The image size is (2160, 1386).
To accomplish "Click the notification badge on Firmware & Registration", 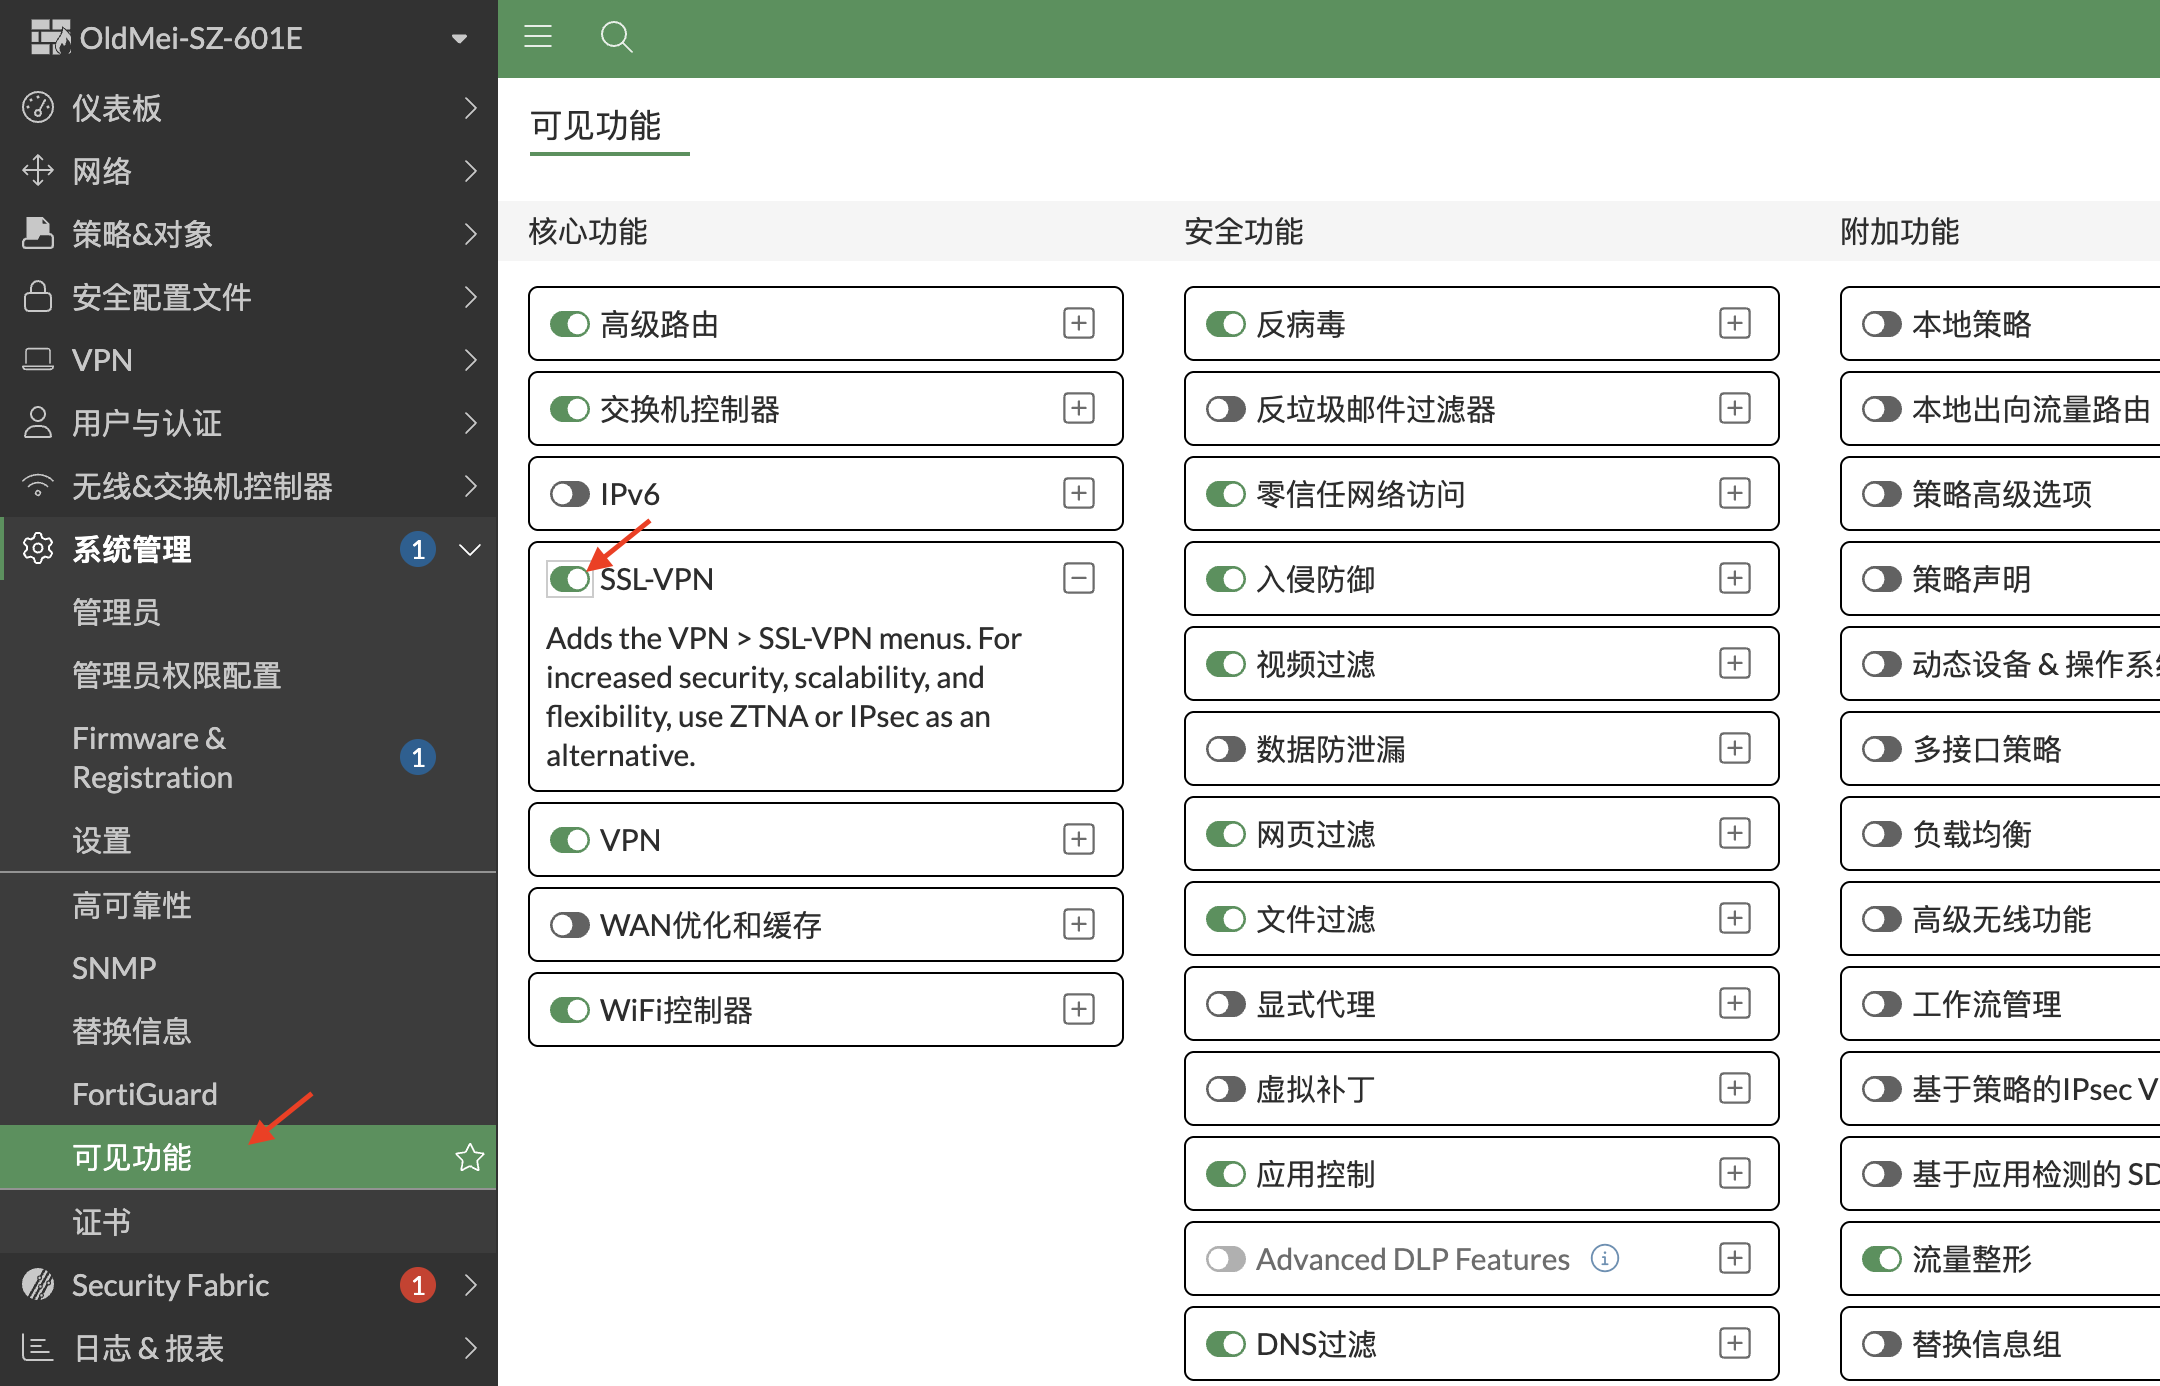I will tap(418, 757).
